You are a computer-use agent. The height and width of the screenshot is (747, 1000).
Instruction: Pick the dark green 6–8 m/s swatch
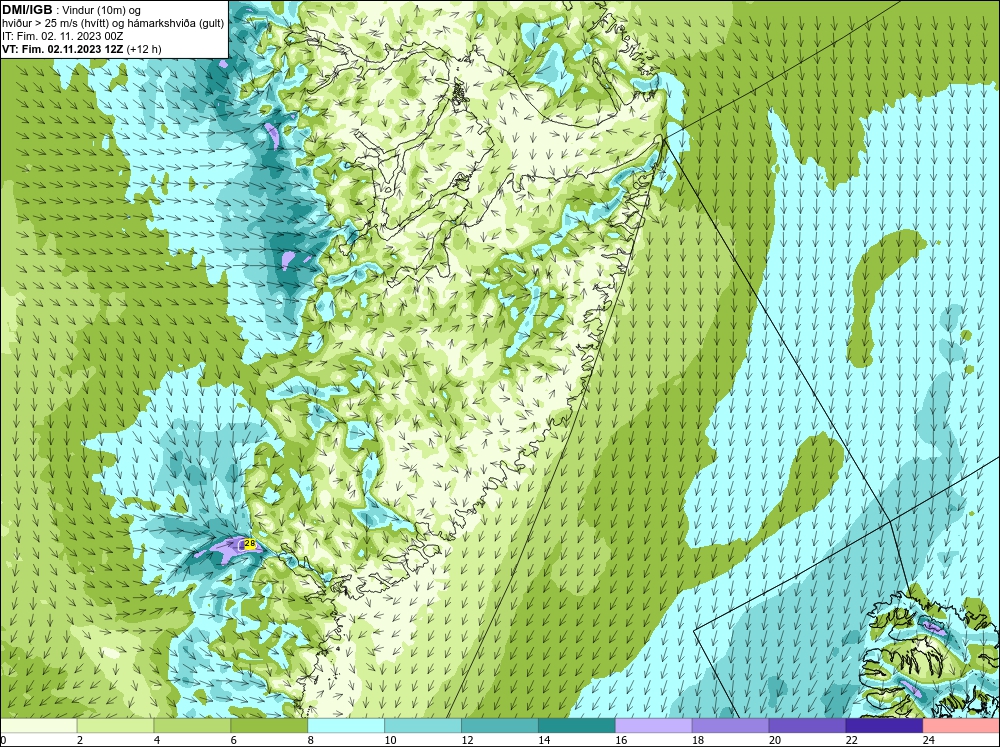point(269,726)
